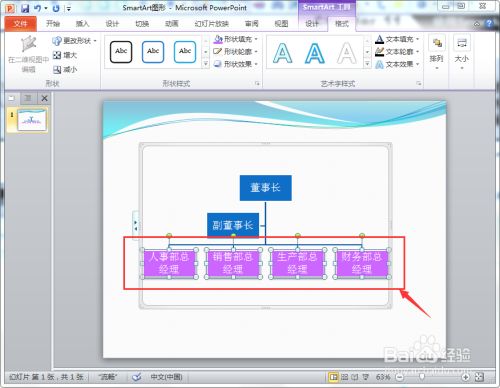
Task: Select the 人事部总经理 purple box
Action: tap(169, 263)
